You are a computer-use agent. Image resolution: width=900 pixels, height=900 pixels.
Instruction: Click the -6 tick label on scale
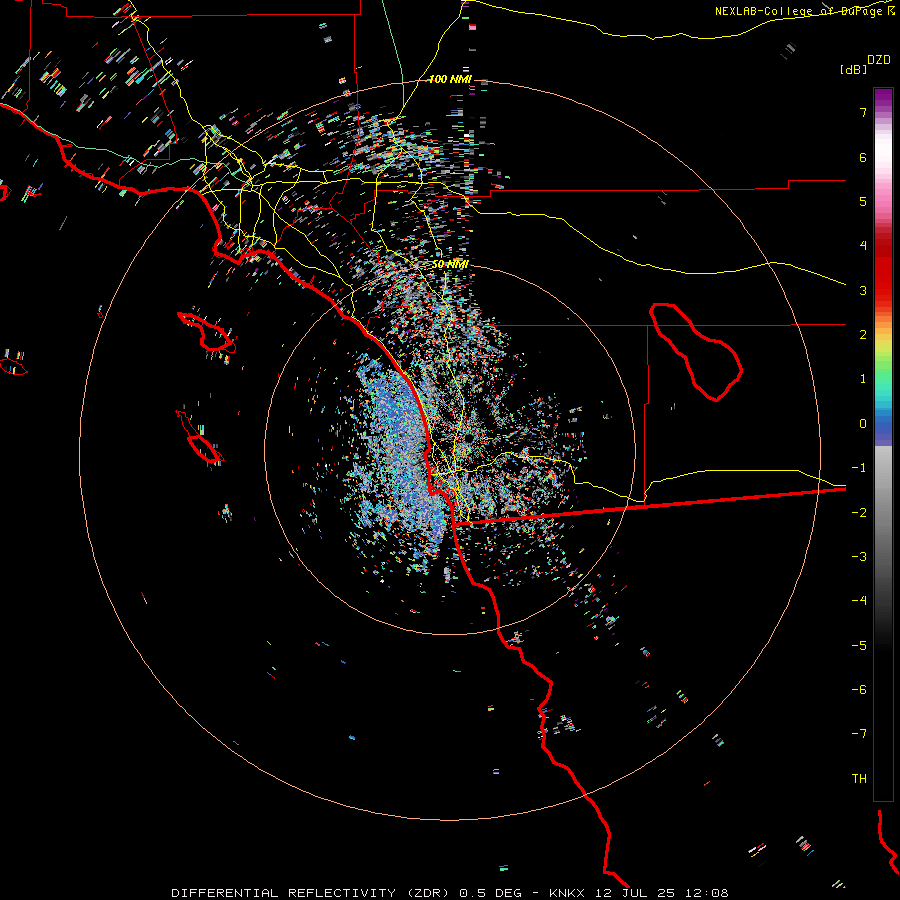click(859, 690)
